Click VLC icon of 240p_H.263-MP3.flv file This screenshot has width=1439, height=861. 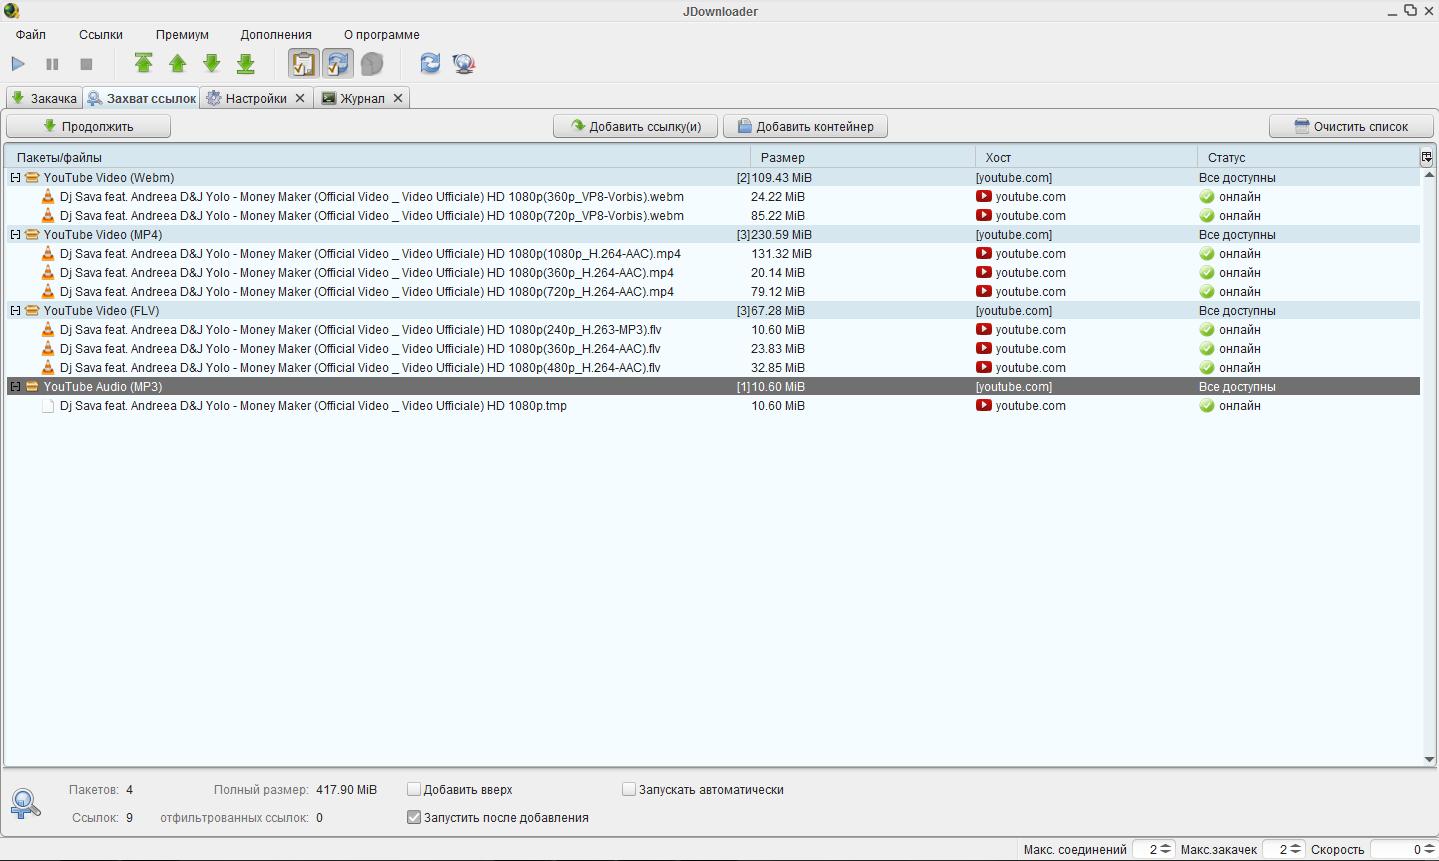[x=48, y=330]
